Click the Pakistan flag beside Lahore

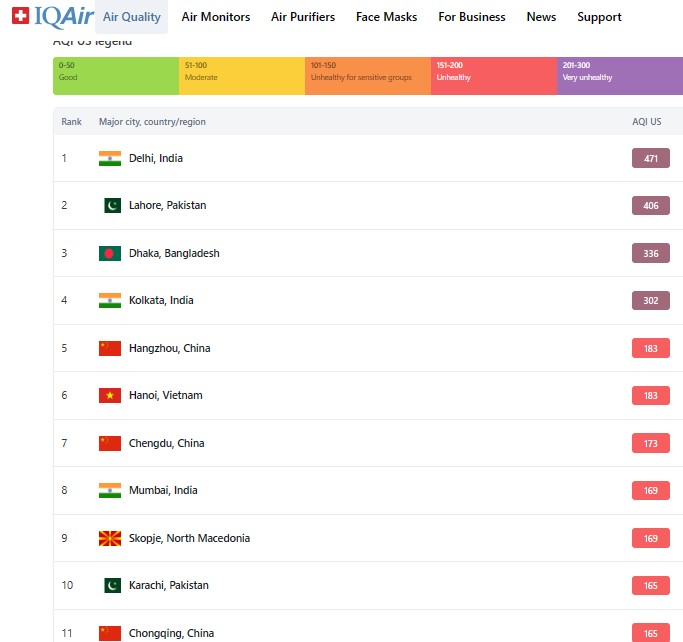click(x=111, y=205)
